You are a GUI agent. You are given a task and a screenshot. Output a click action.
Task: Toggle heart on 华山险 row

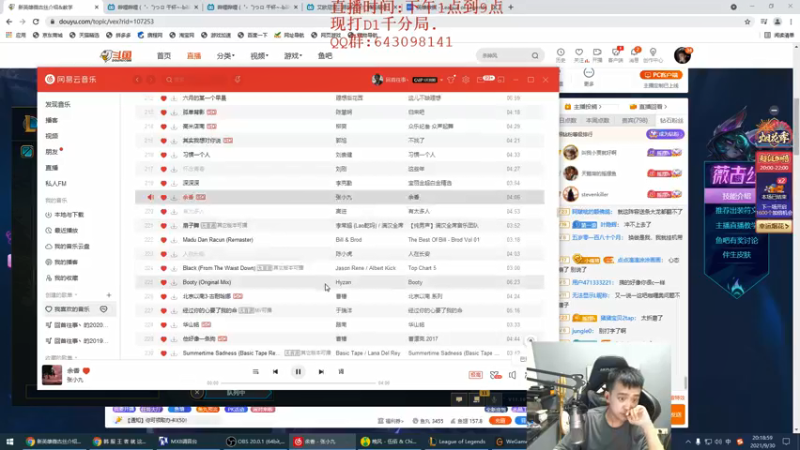(x=163, y=324)
